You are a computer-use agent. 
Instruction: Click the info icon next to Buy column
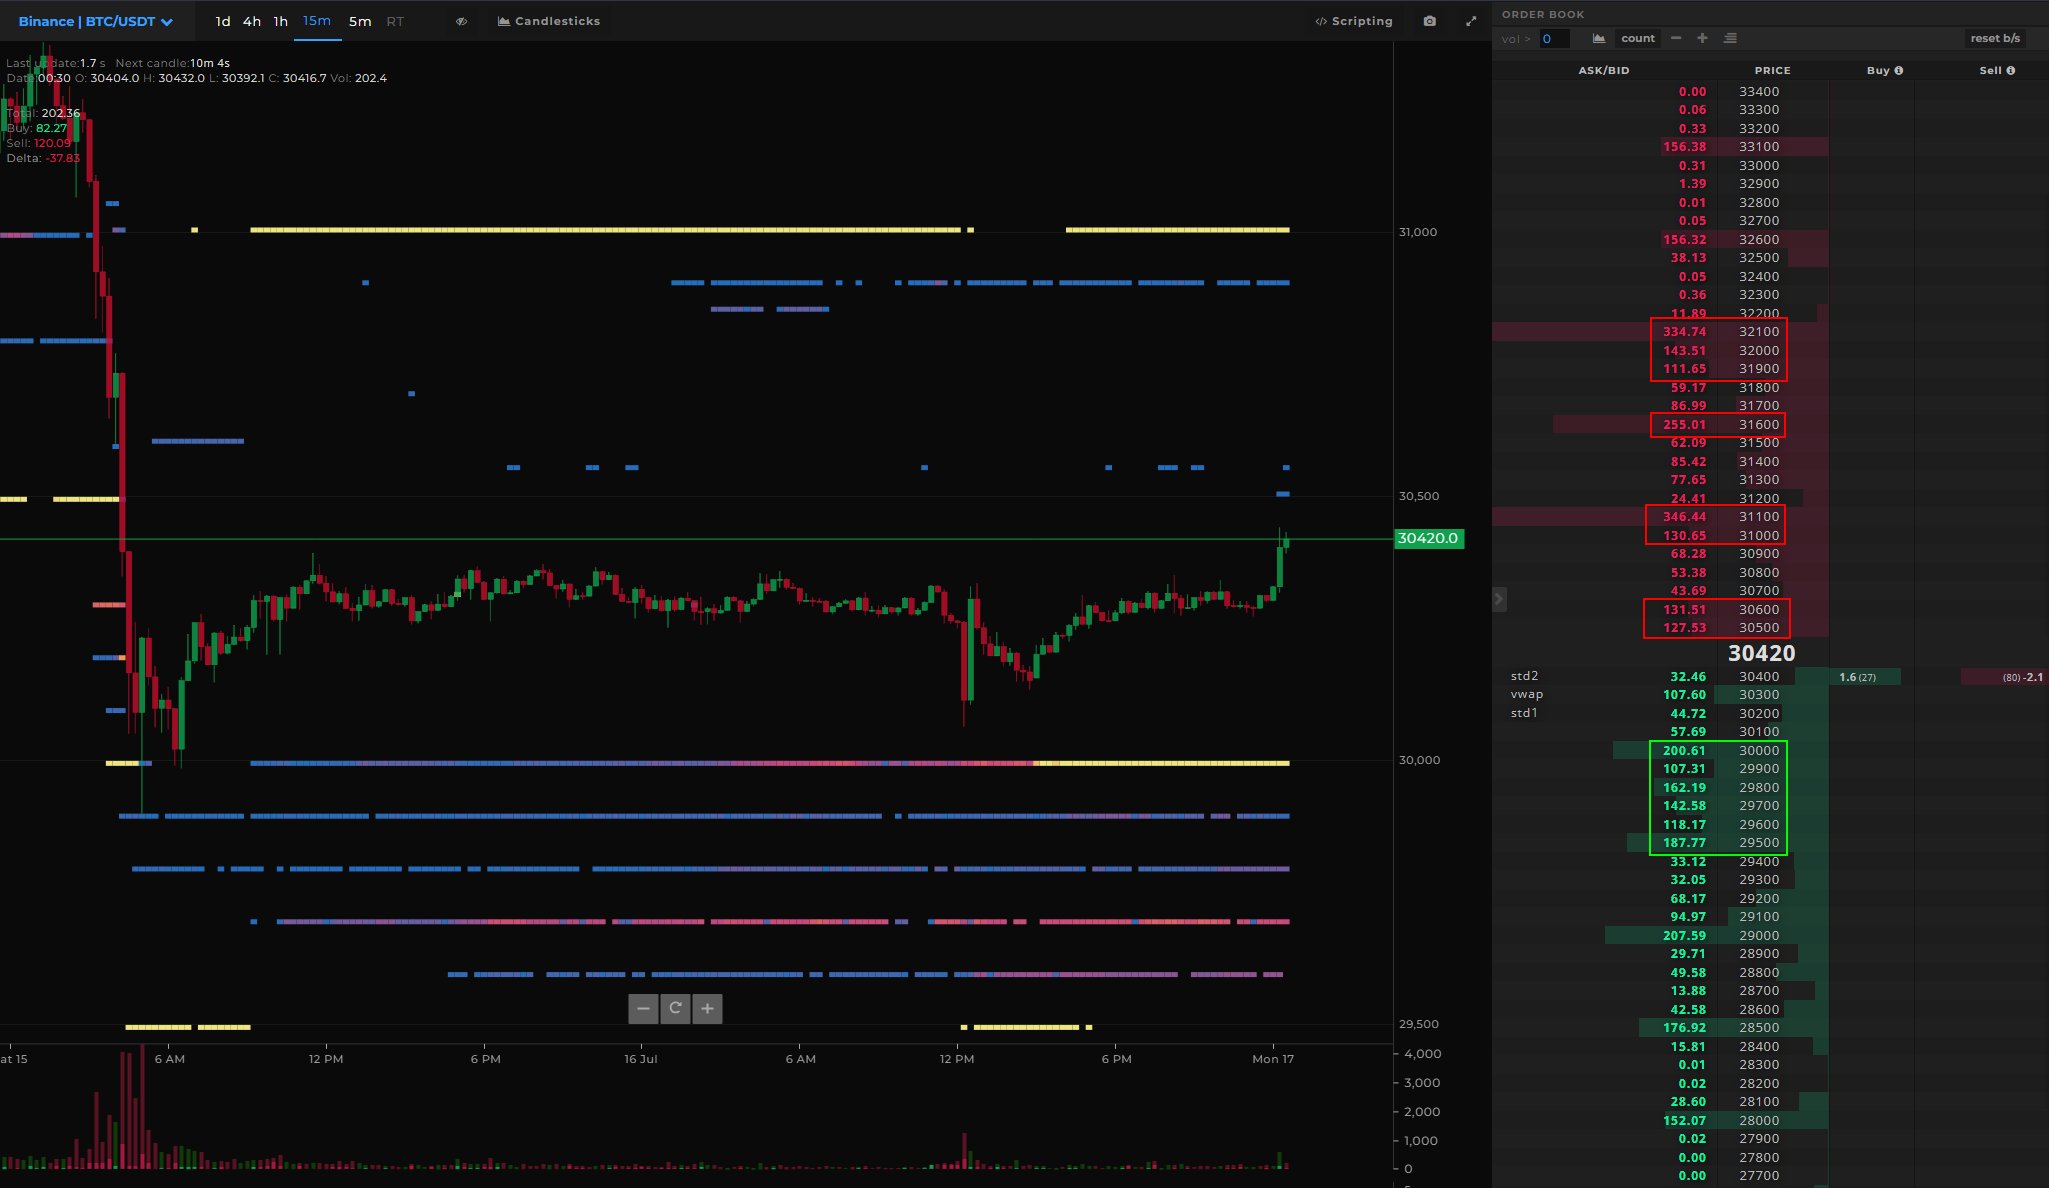(1899, 70)
